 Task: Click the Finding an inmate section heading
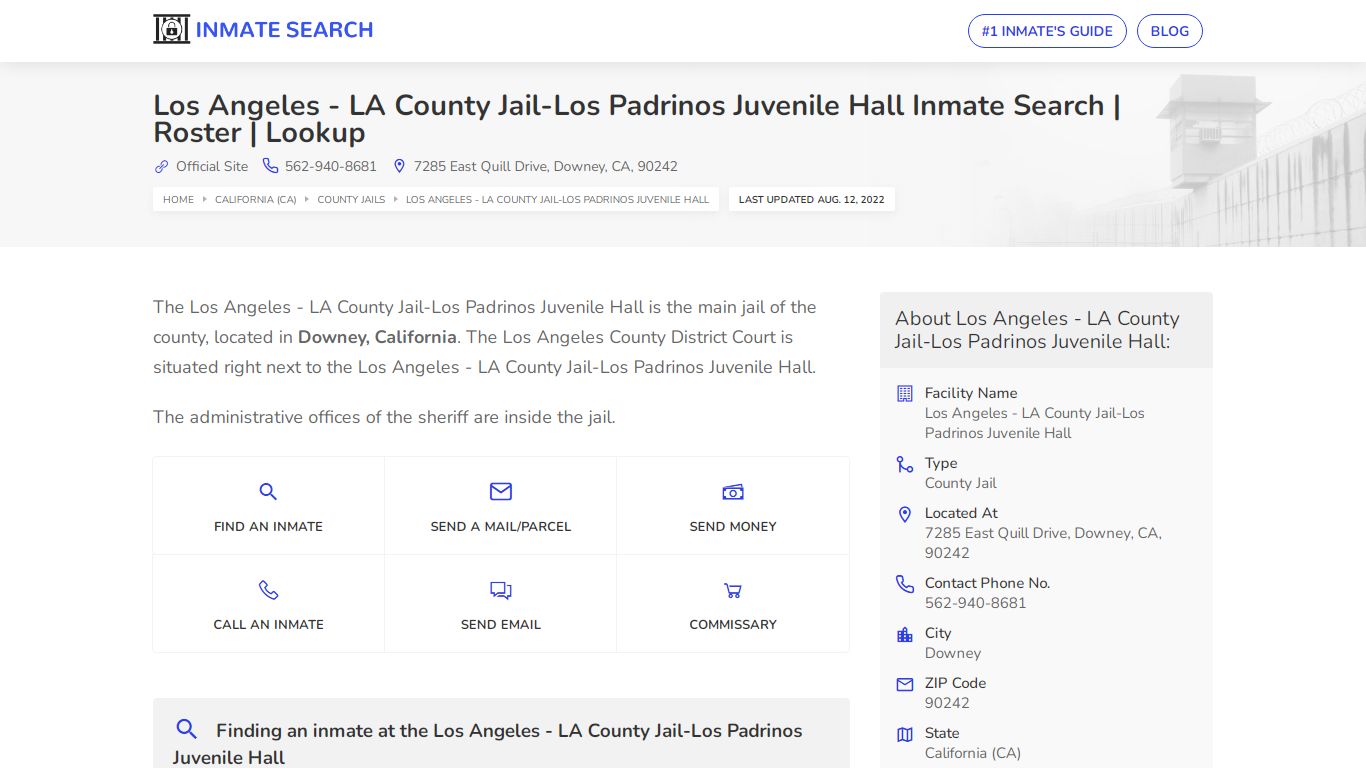[488, 744]
